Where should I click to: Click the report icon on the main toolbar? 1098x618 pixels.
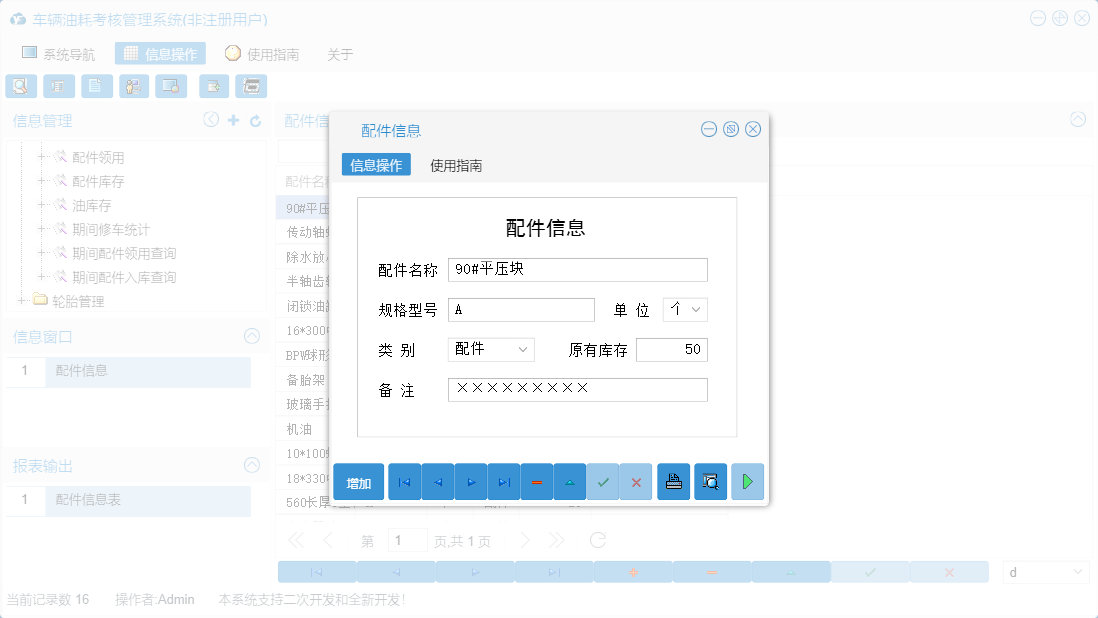59,86
